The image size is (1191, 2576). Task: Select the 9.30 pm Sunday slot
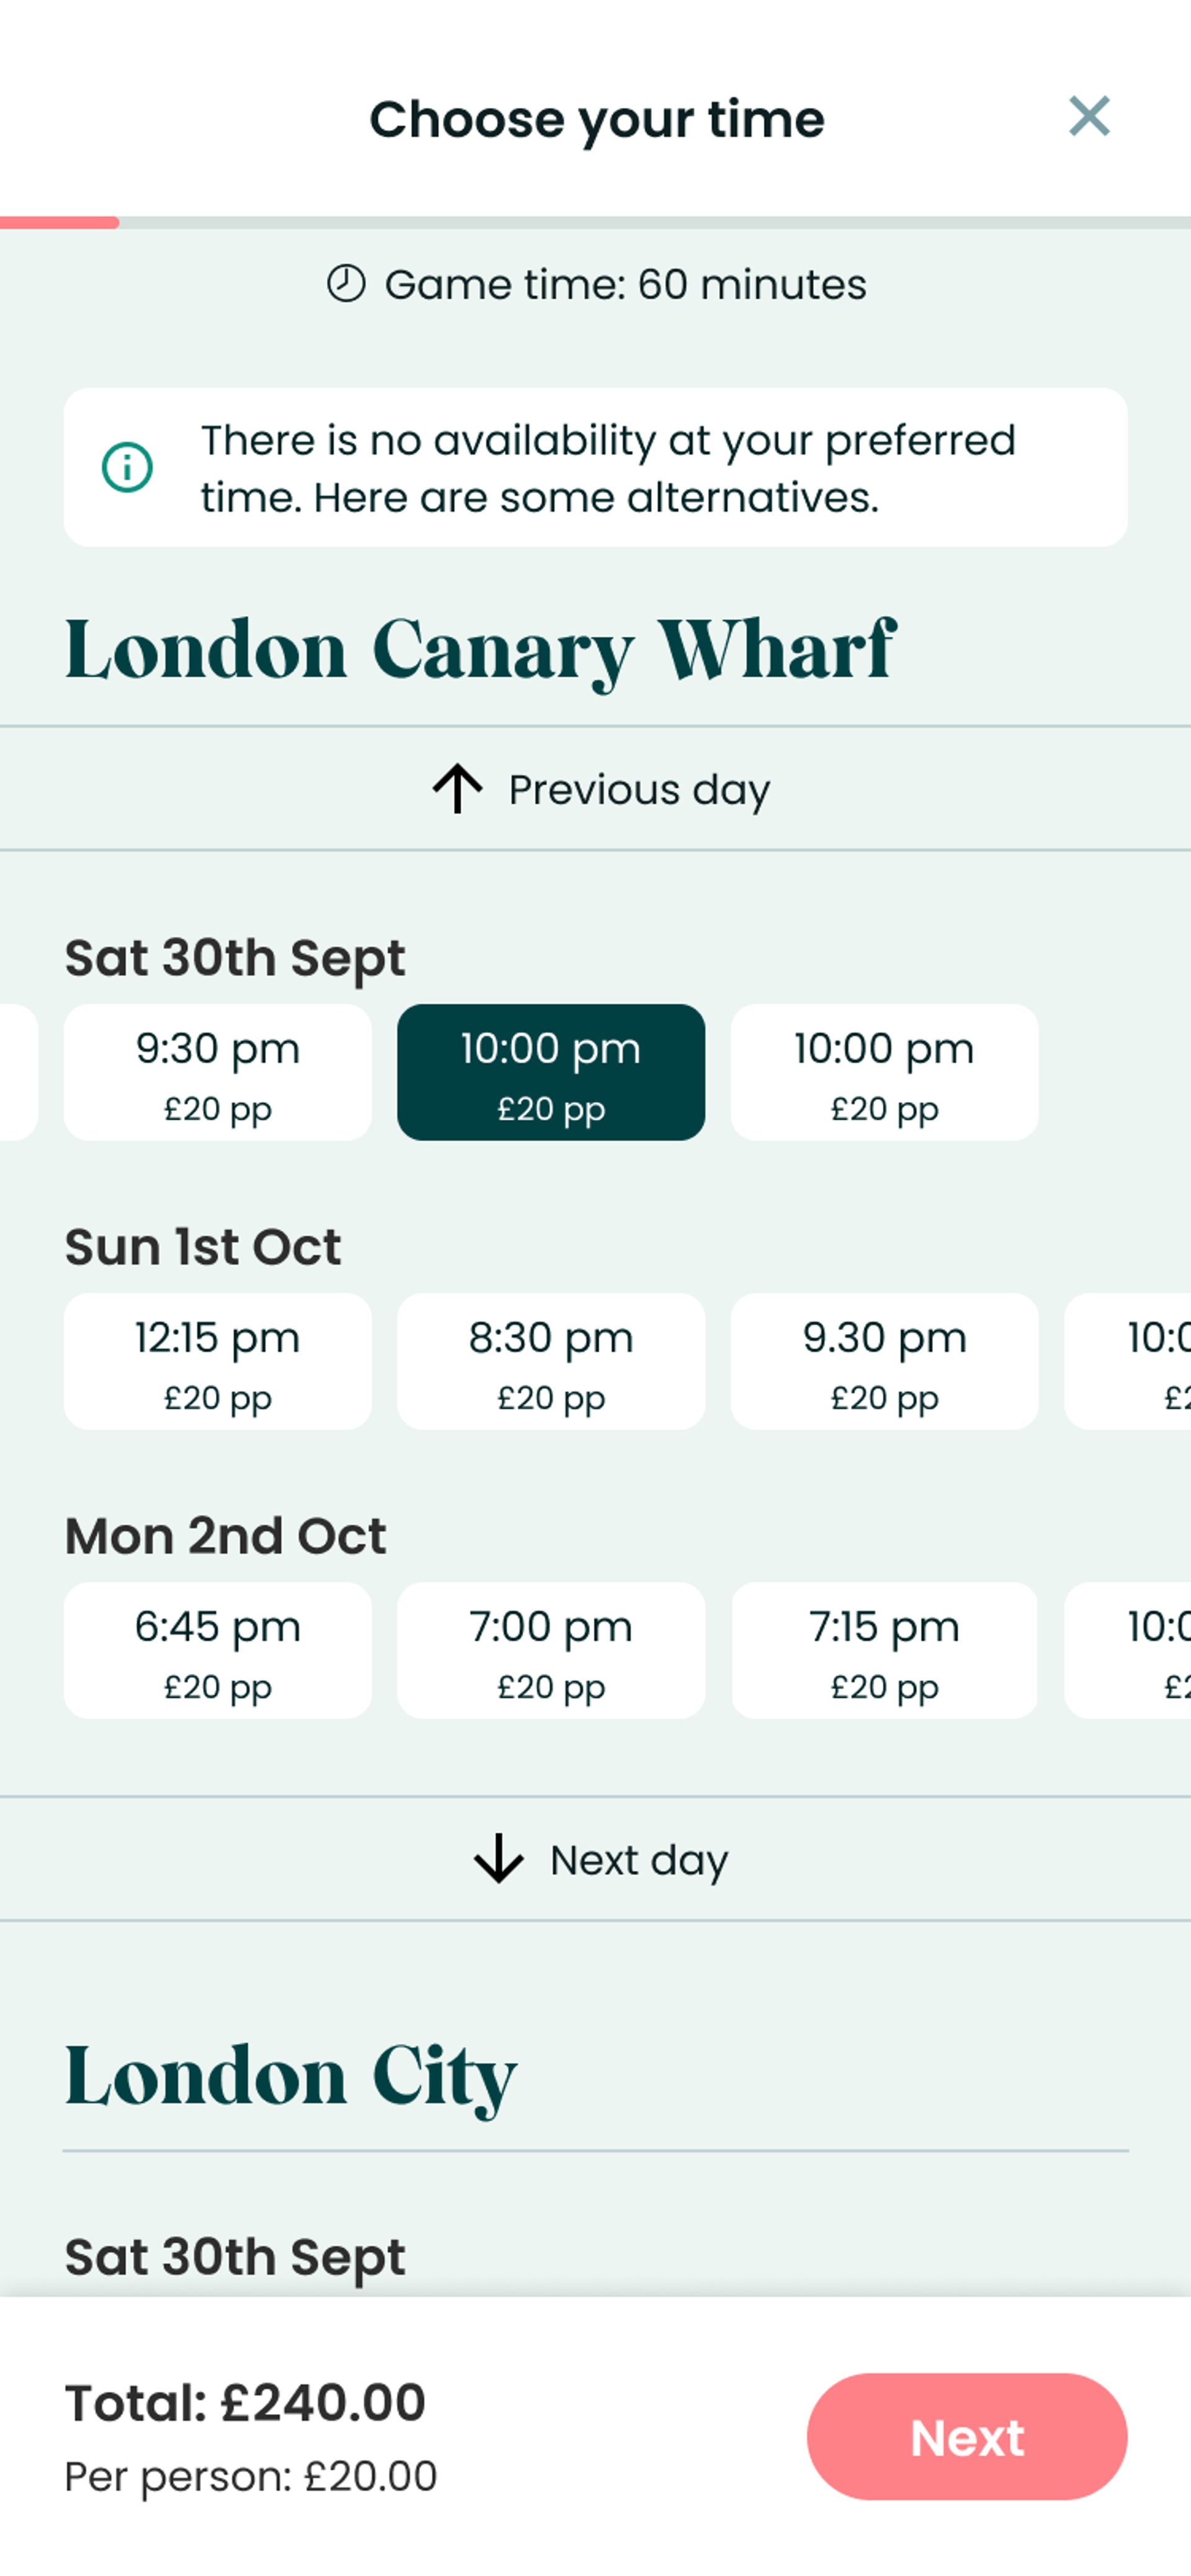point(884,1361)
